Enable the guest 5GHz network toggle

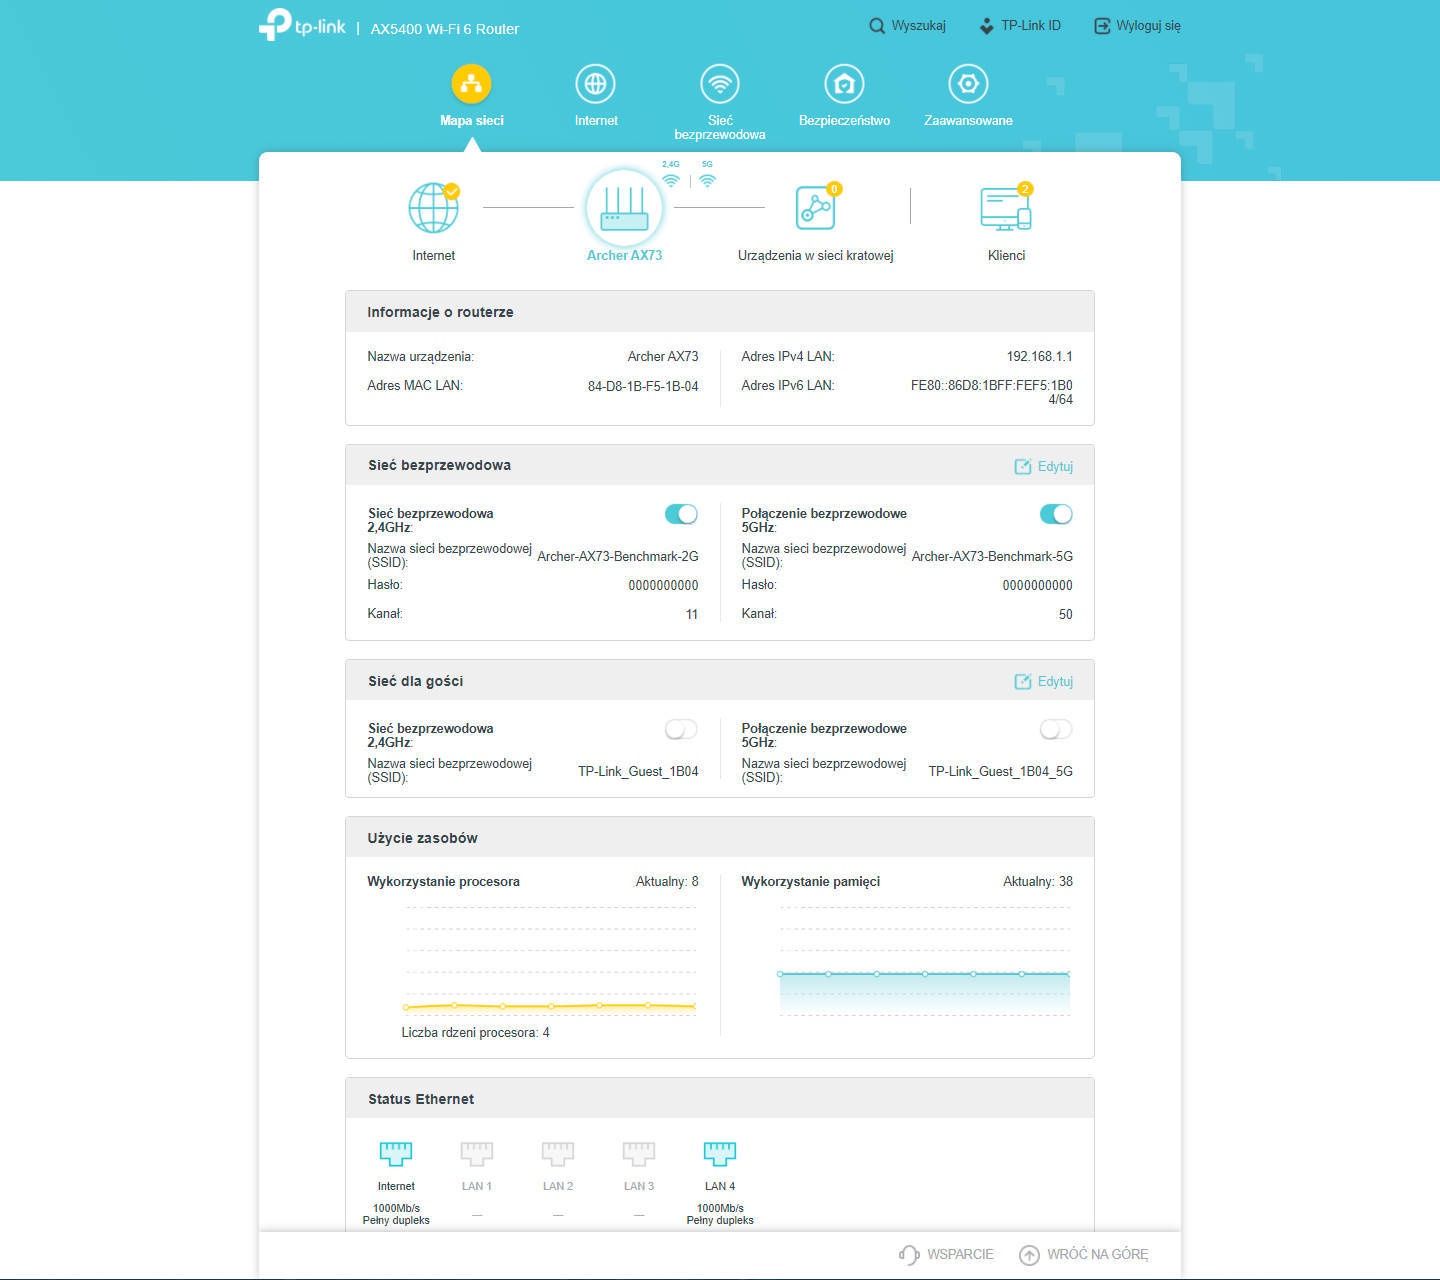(1056, 730)
